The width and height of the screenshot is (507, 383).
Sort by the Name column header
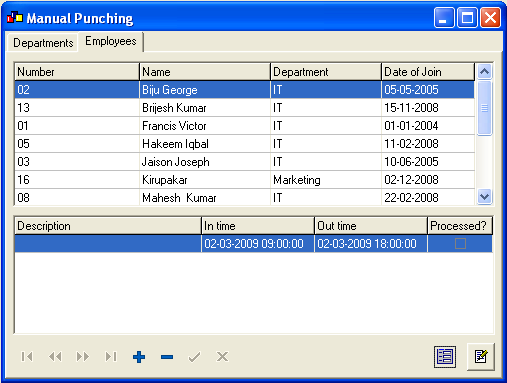(x=205, y=72)
